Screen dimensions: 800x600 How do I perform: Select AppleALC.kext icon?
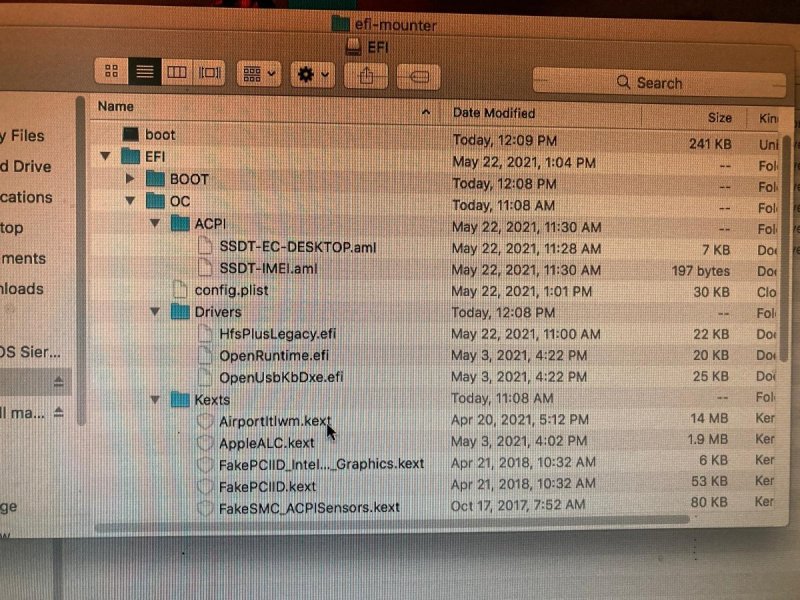205,442
